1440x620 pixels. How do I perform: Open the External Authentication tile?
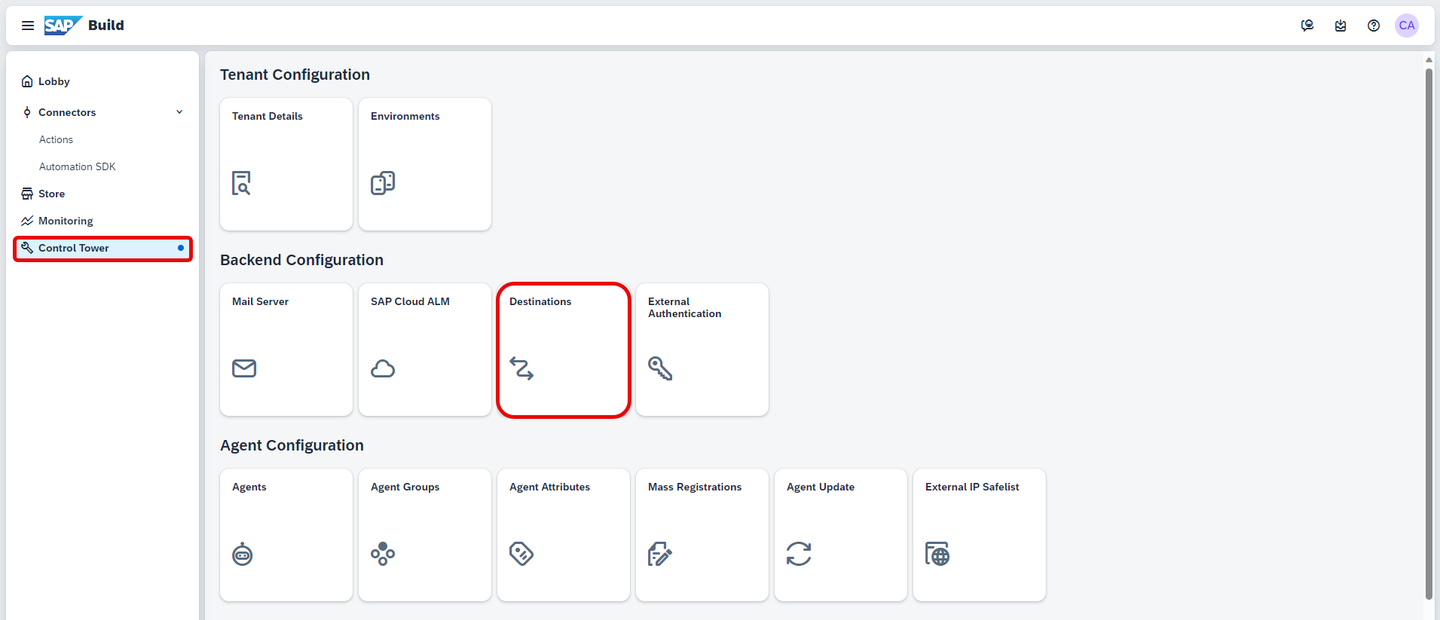click(702, 349)
